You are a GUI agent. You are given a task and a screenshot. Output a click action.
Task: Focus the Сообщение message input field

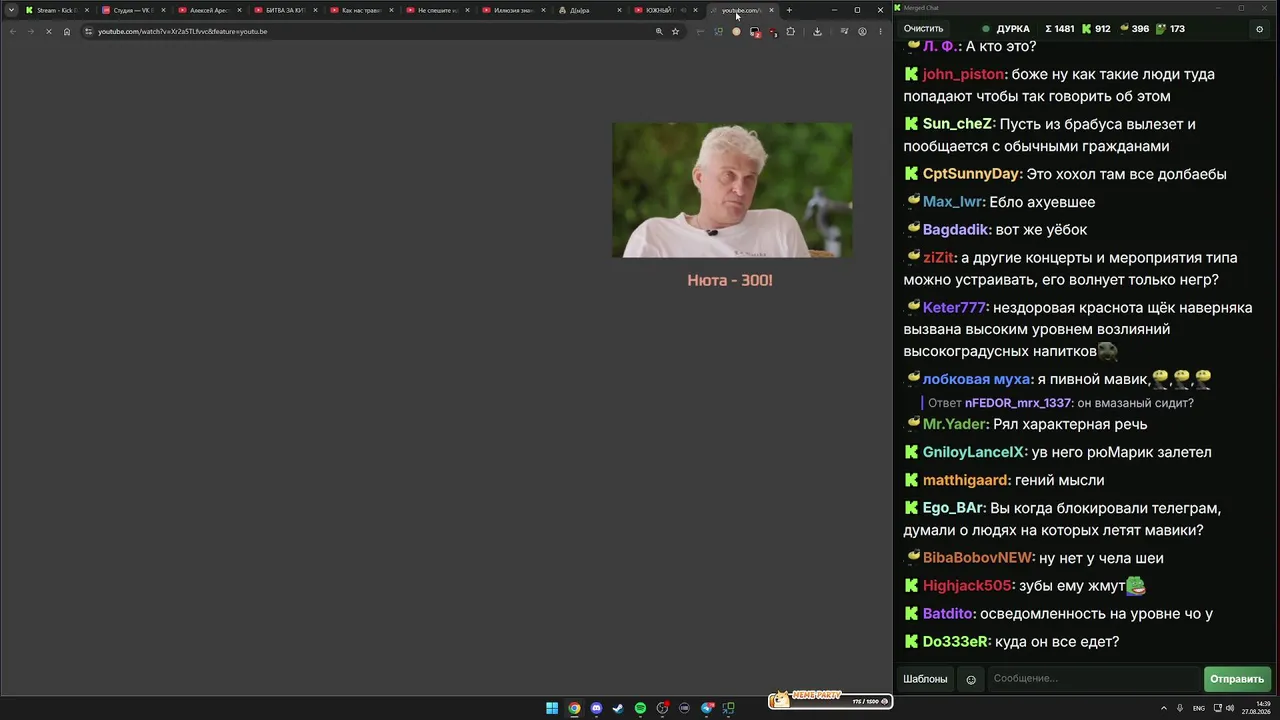point(1093,679)
